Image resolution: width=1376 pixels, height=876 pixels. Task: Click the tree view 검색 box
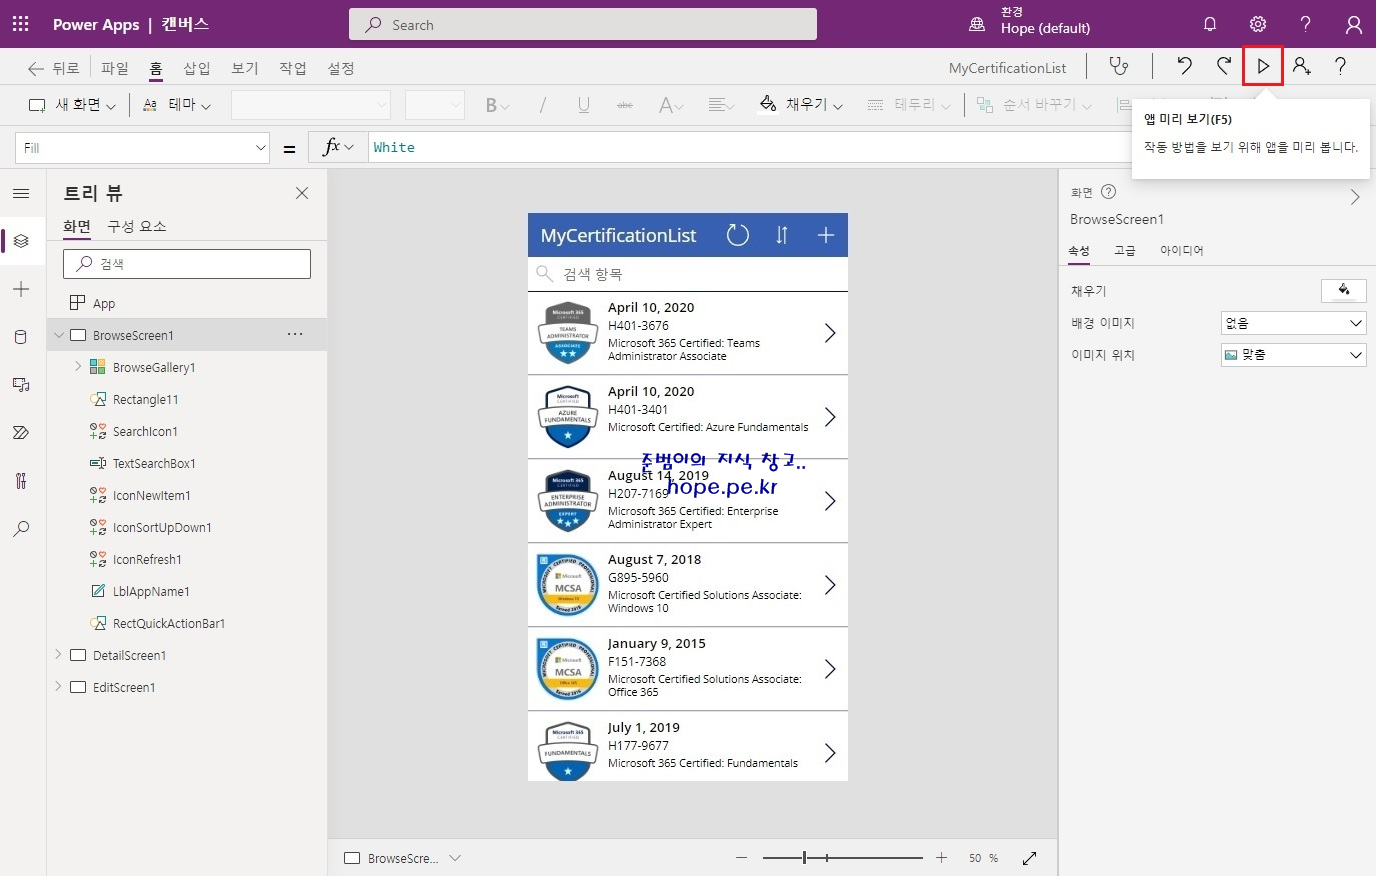click(187, 264)
